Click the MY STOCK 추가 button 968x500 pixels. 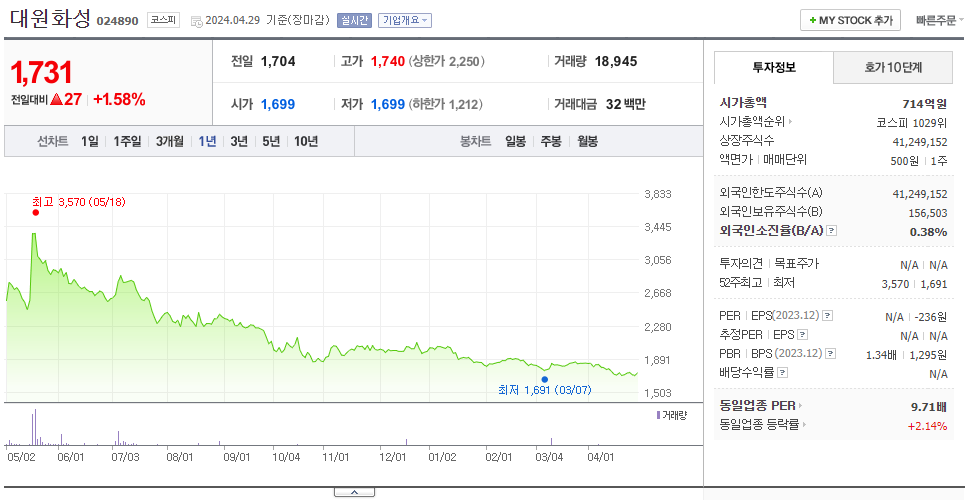point(851,20)
